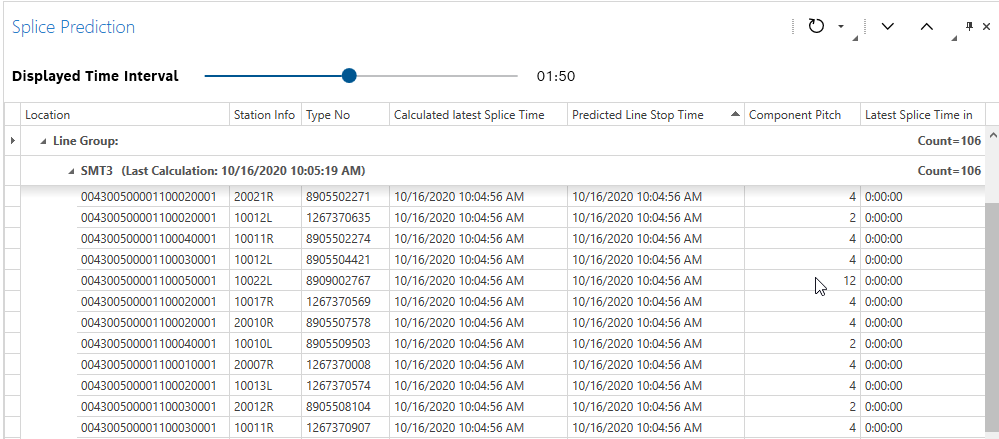The image size is (999, 439).
Task: Click Latest Splice Time in column header
Action: coord(923,115)
